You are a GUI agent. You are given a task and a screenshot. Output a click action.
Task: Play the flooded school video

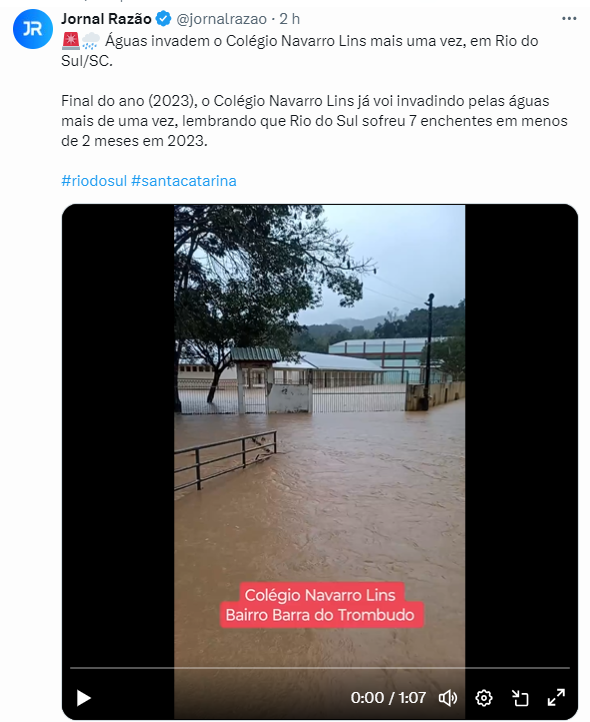pyautogui.click(x=83, y=698)
